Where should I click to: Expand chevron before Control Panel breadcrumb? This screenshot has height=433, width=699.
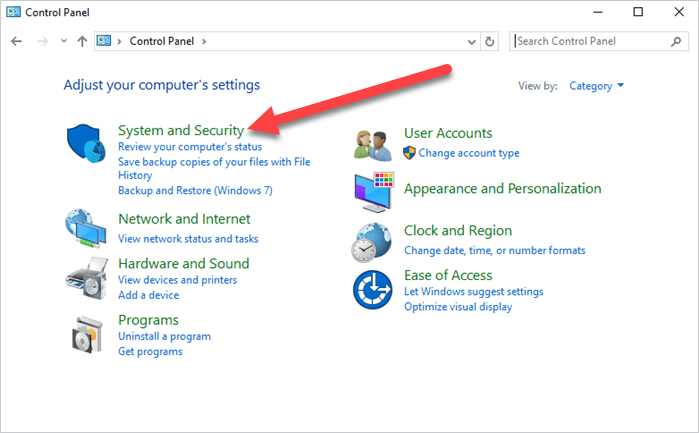pyautogui.click(x=119, y=41)
